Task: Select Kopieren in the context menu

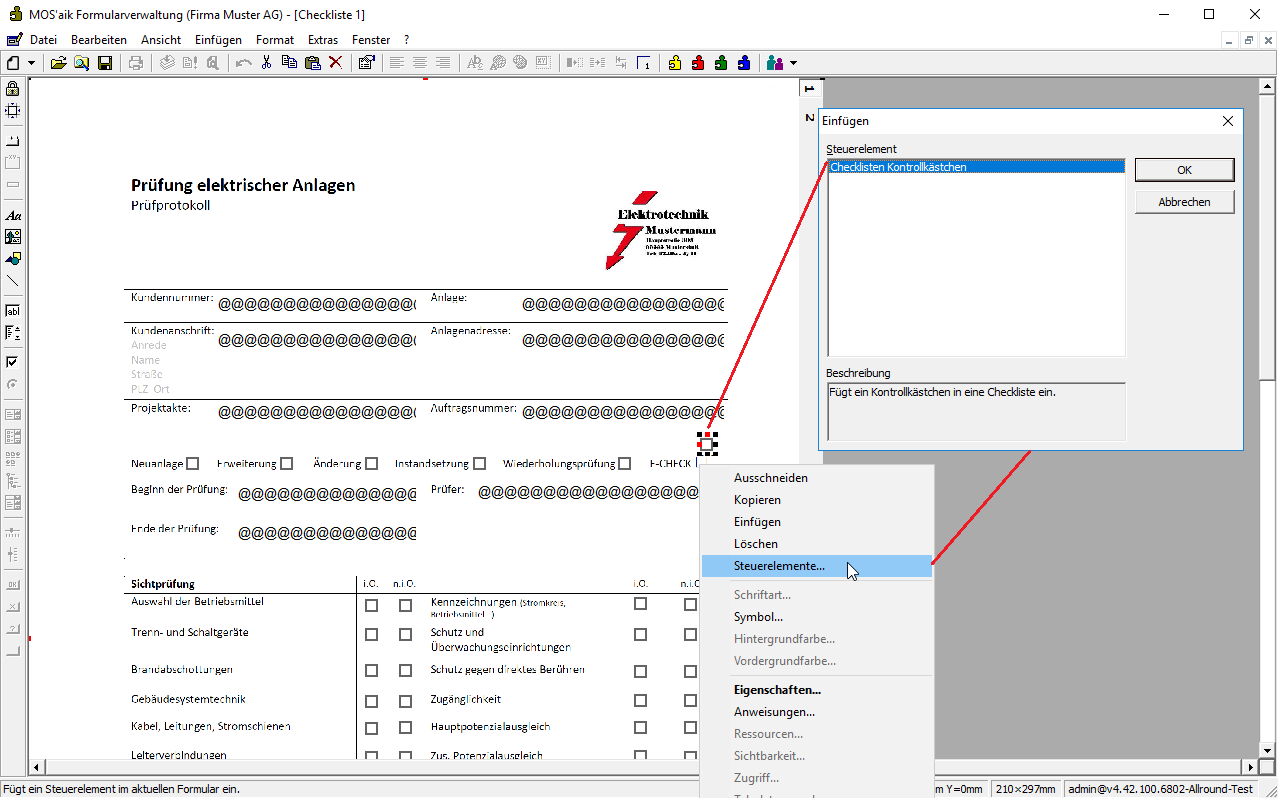Action: [757, 500]
